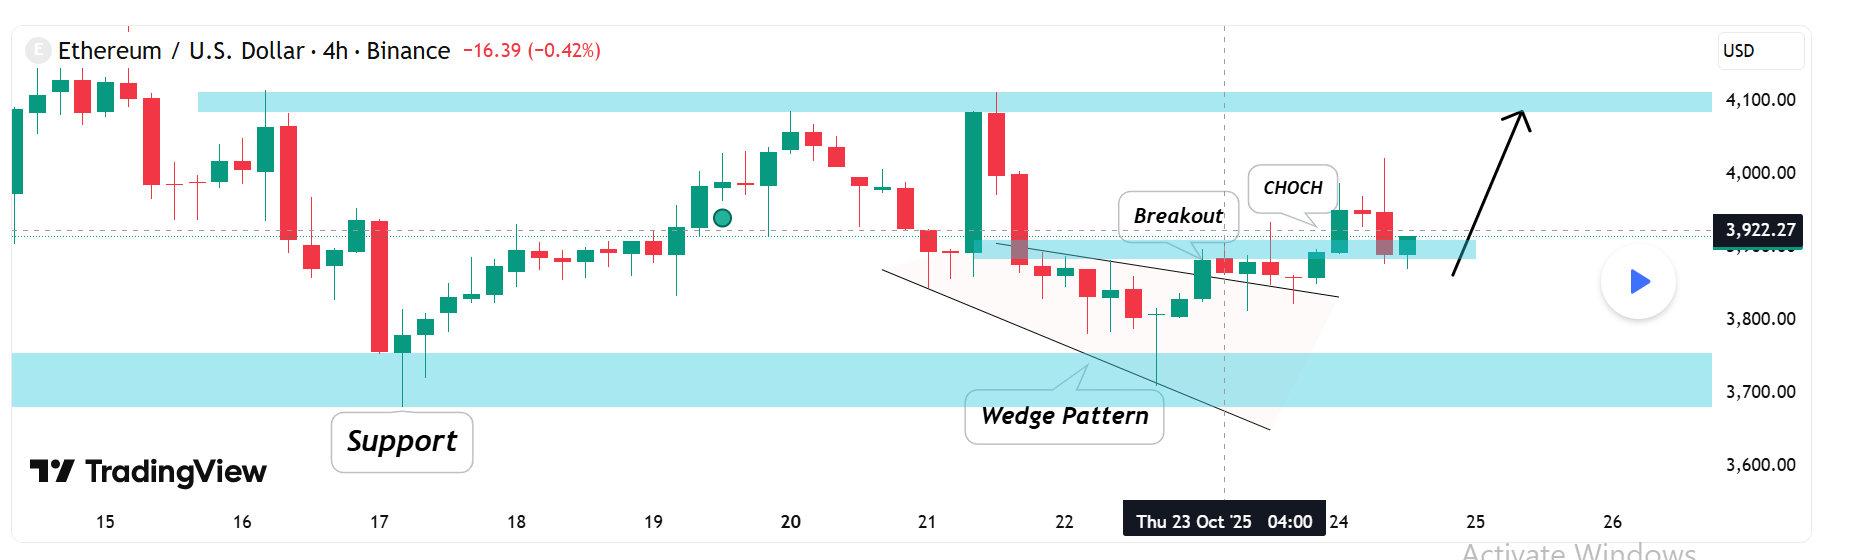This screenshot has height=560, width=1858.
Task: Click the -16.39 (-0.42%) price change
Action: point(531,51)
